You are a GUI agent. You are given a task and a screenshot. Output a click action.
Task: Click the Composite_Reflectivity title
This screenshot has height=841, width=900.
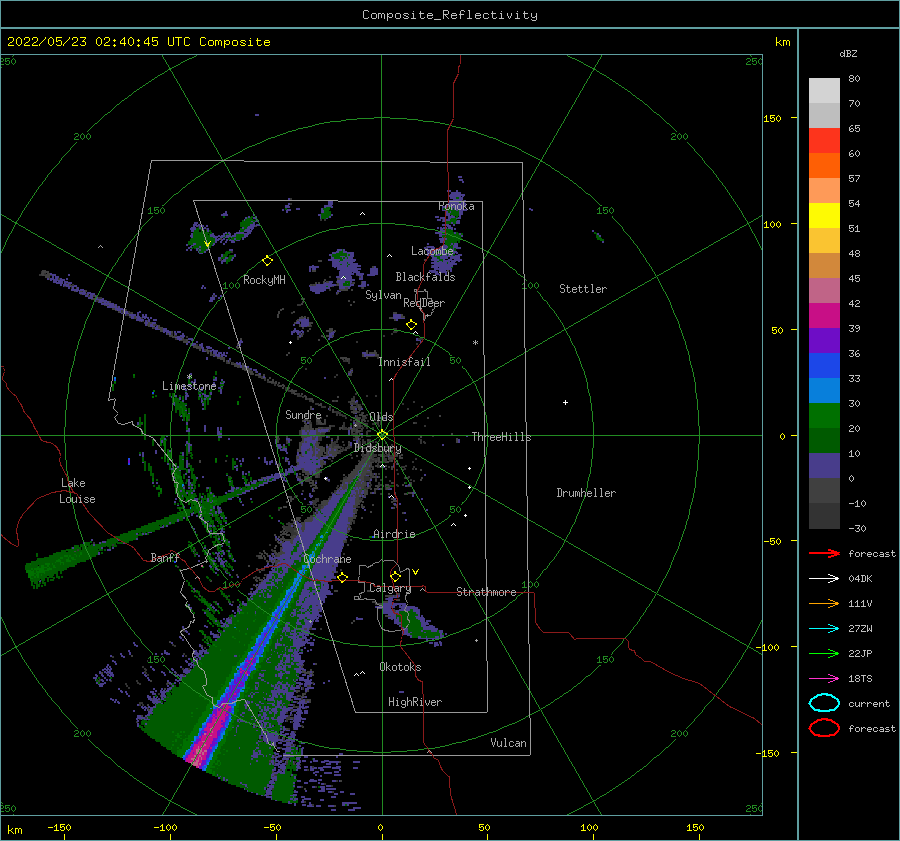pos(450,15)
